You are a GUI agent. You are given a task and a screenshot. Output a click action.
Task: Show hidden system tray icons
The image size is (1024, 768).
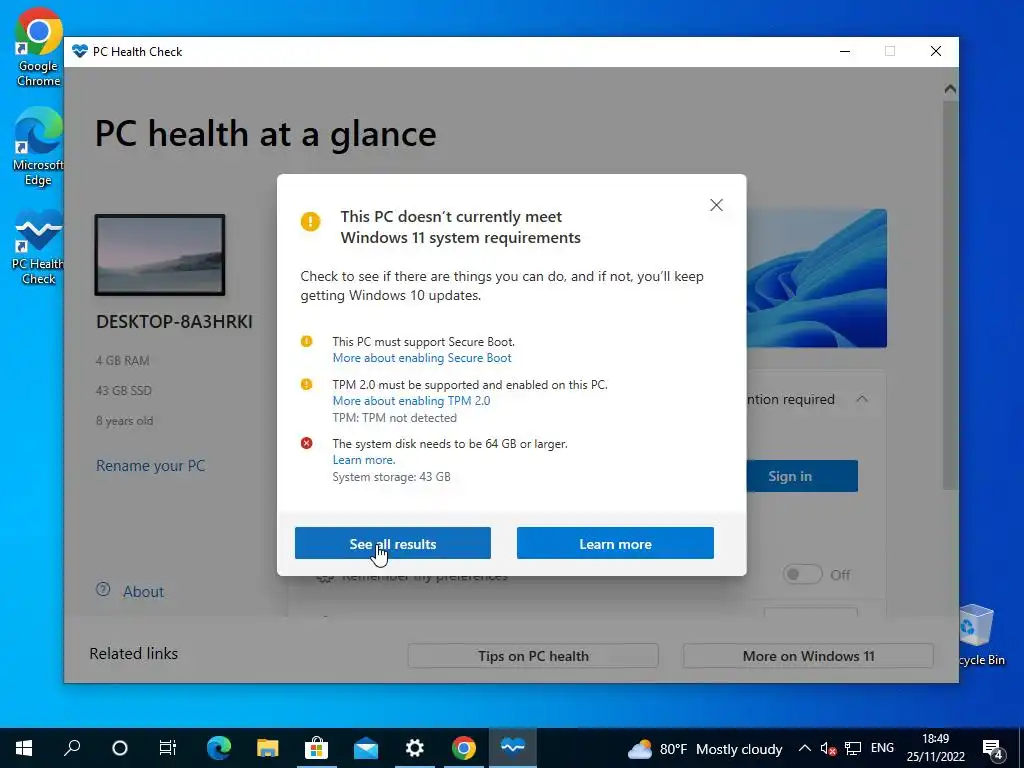pos(805,748)
